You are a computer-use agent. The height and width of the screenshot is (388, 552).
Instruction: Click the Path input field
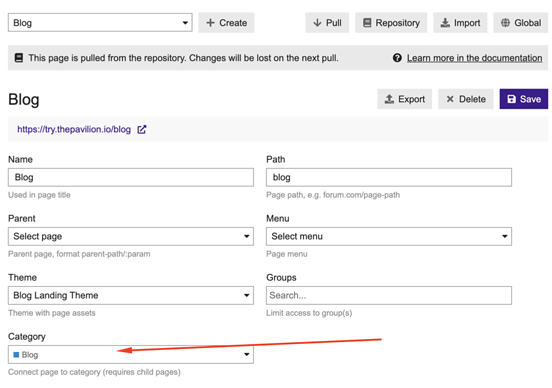click(389, 177)
